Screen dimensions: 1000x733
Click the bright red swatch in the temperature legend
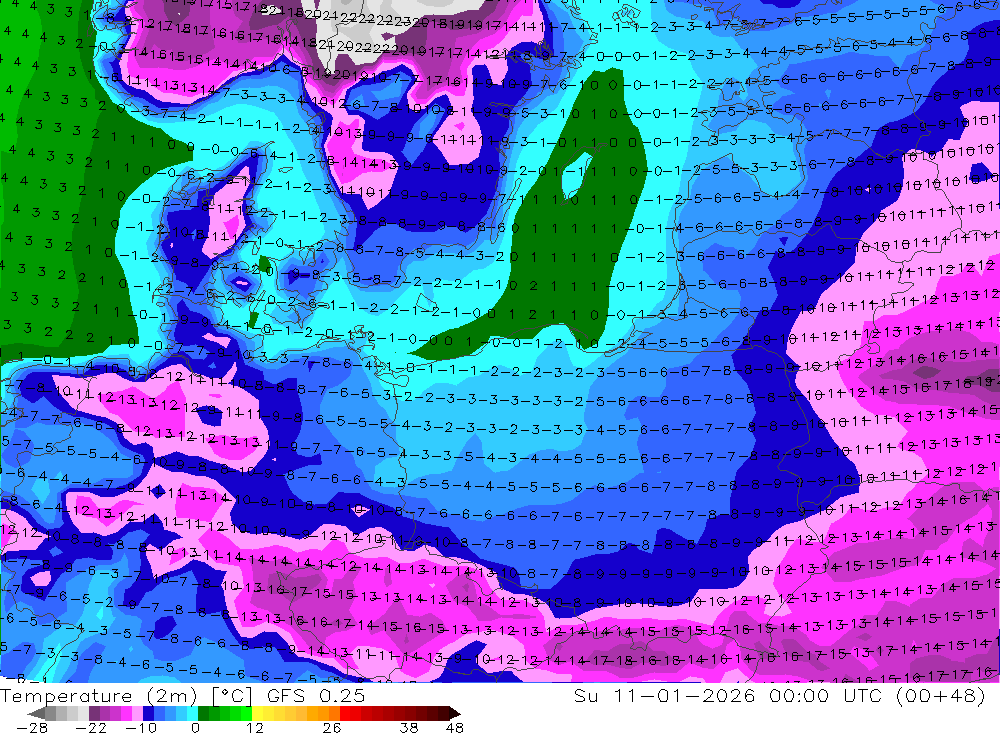(345, 713)
